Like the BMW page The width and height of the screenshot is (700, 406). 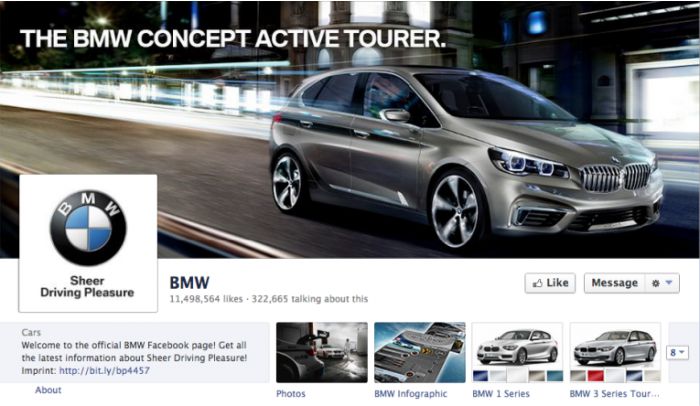(550, 283)
